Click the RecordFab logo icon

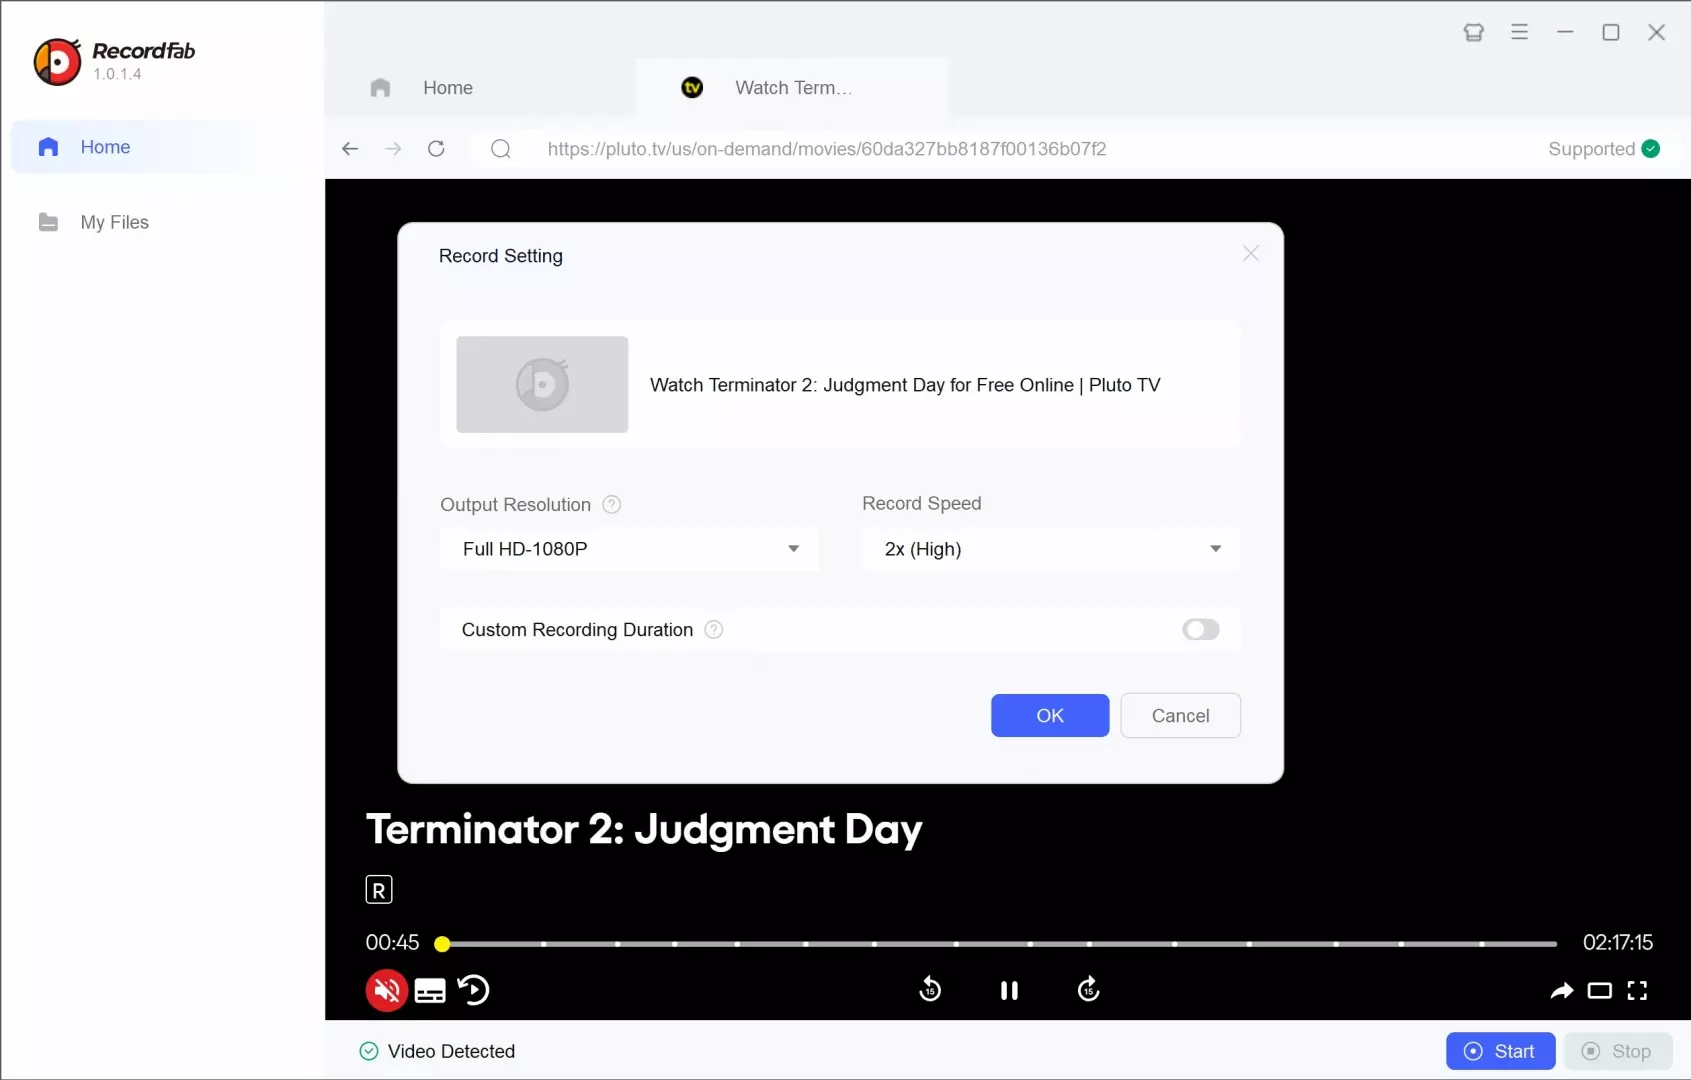(x=57, y=62)
